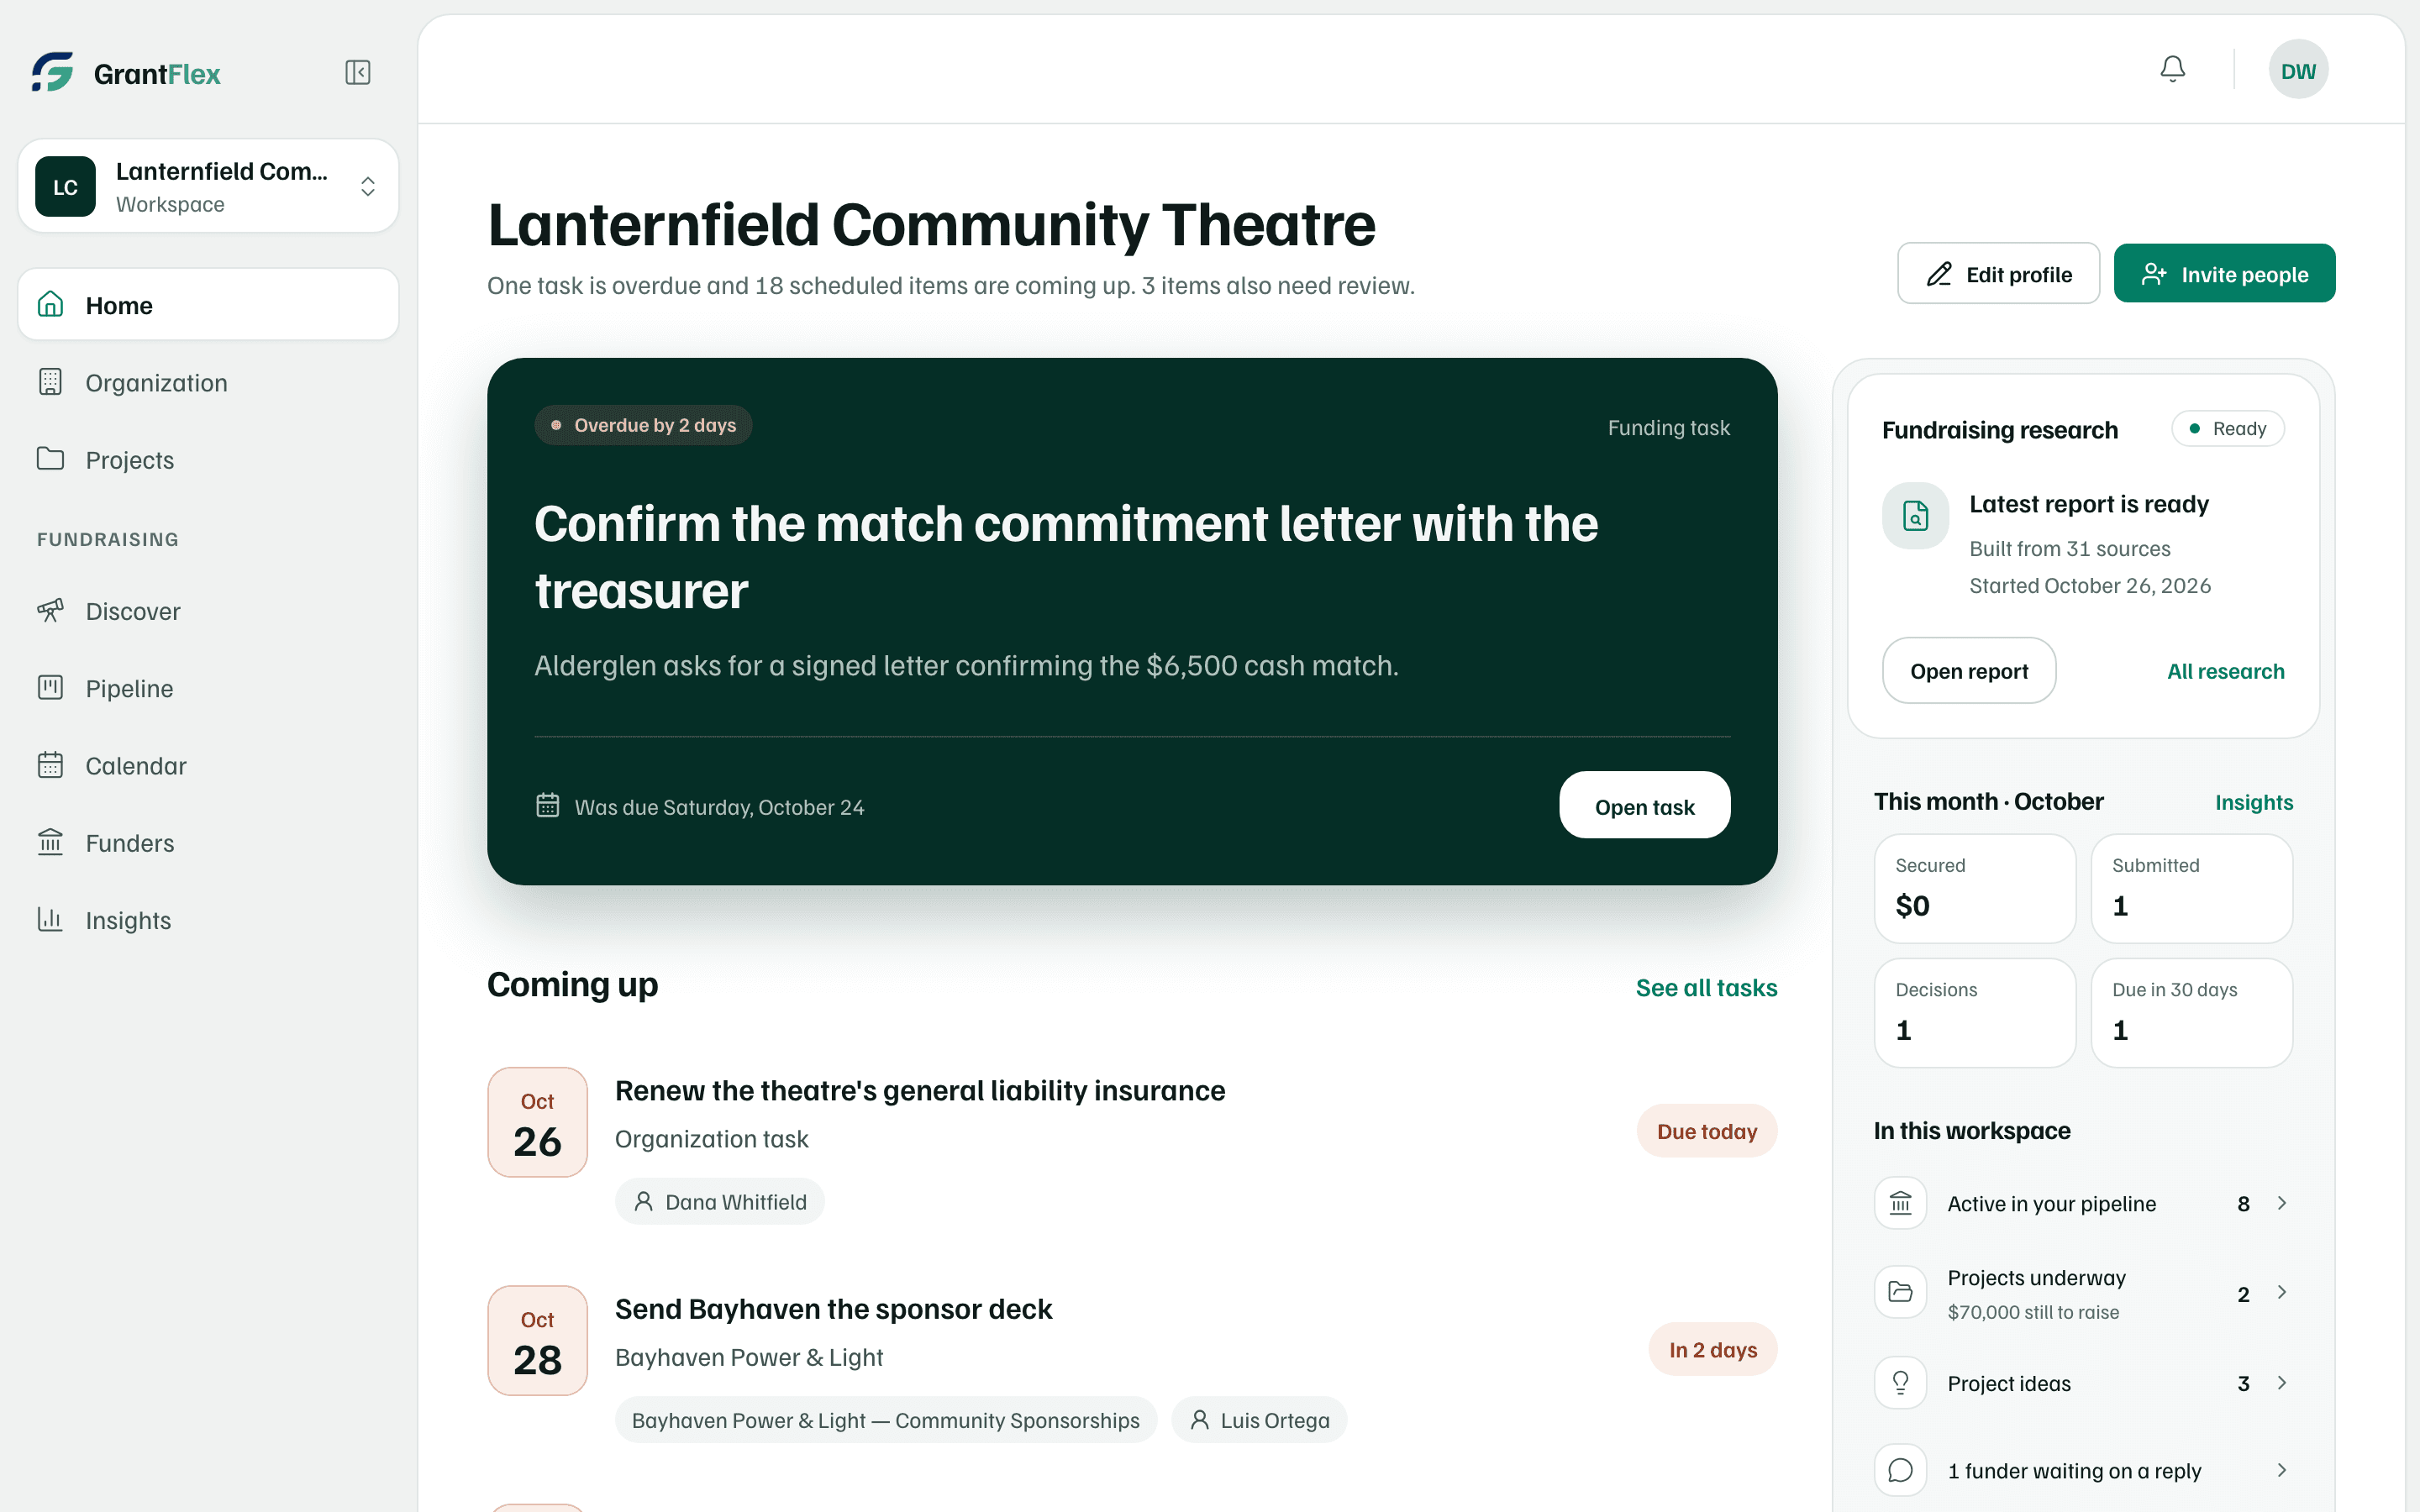The width and height of the screenshot is (2420, 1512).
Task: Click the Bayhaven Community Sponsorships chip
Action: point(885,1420)
